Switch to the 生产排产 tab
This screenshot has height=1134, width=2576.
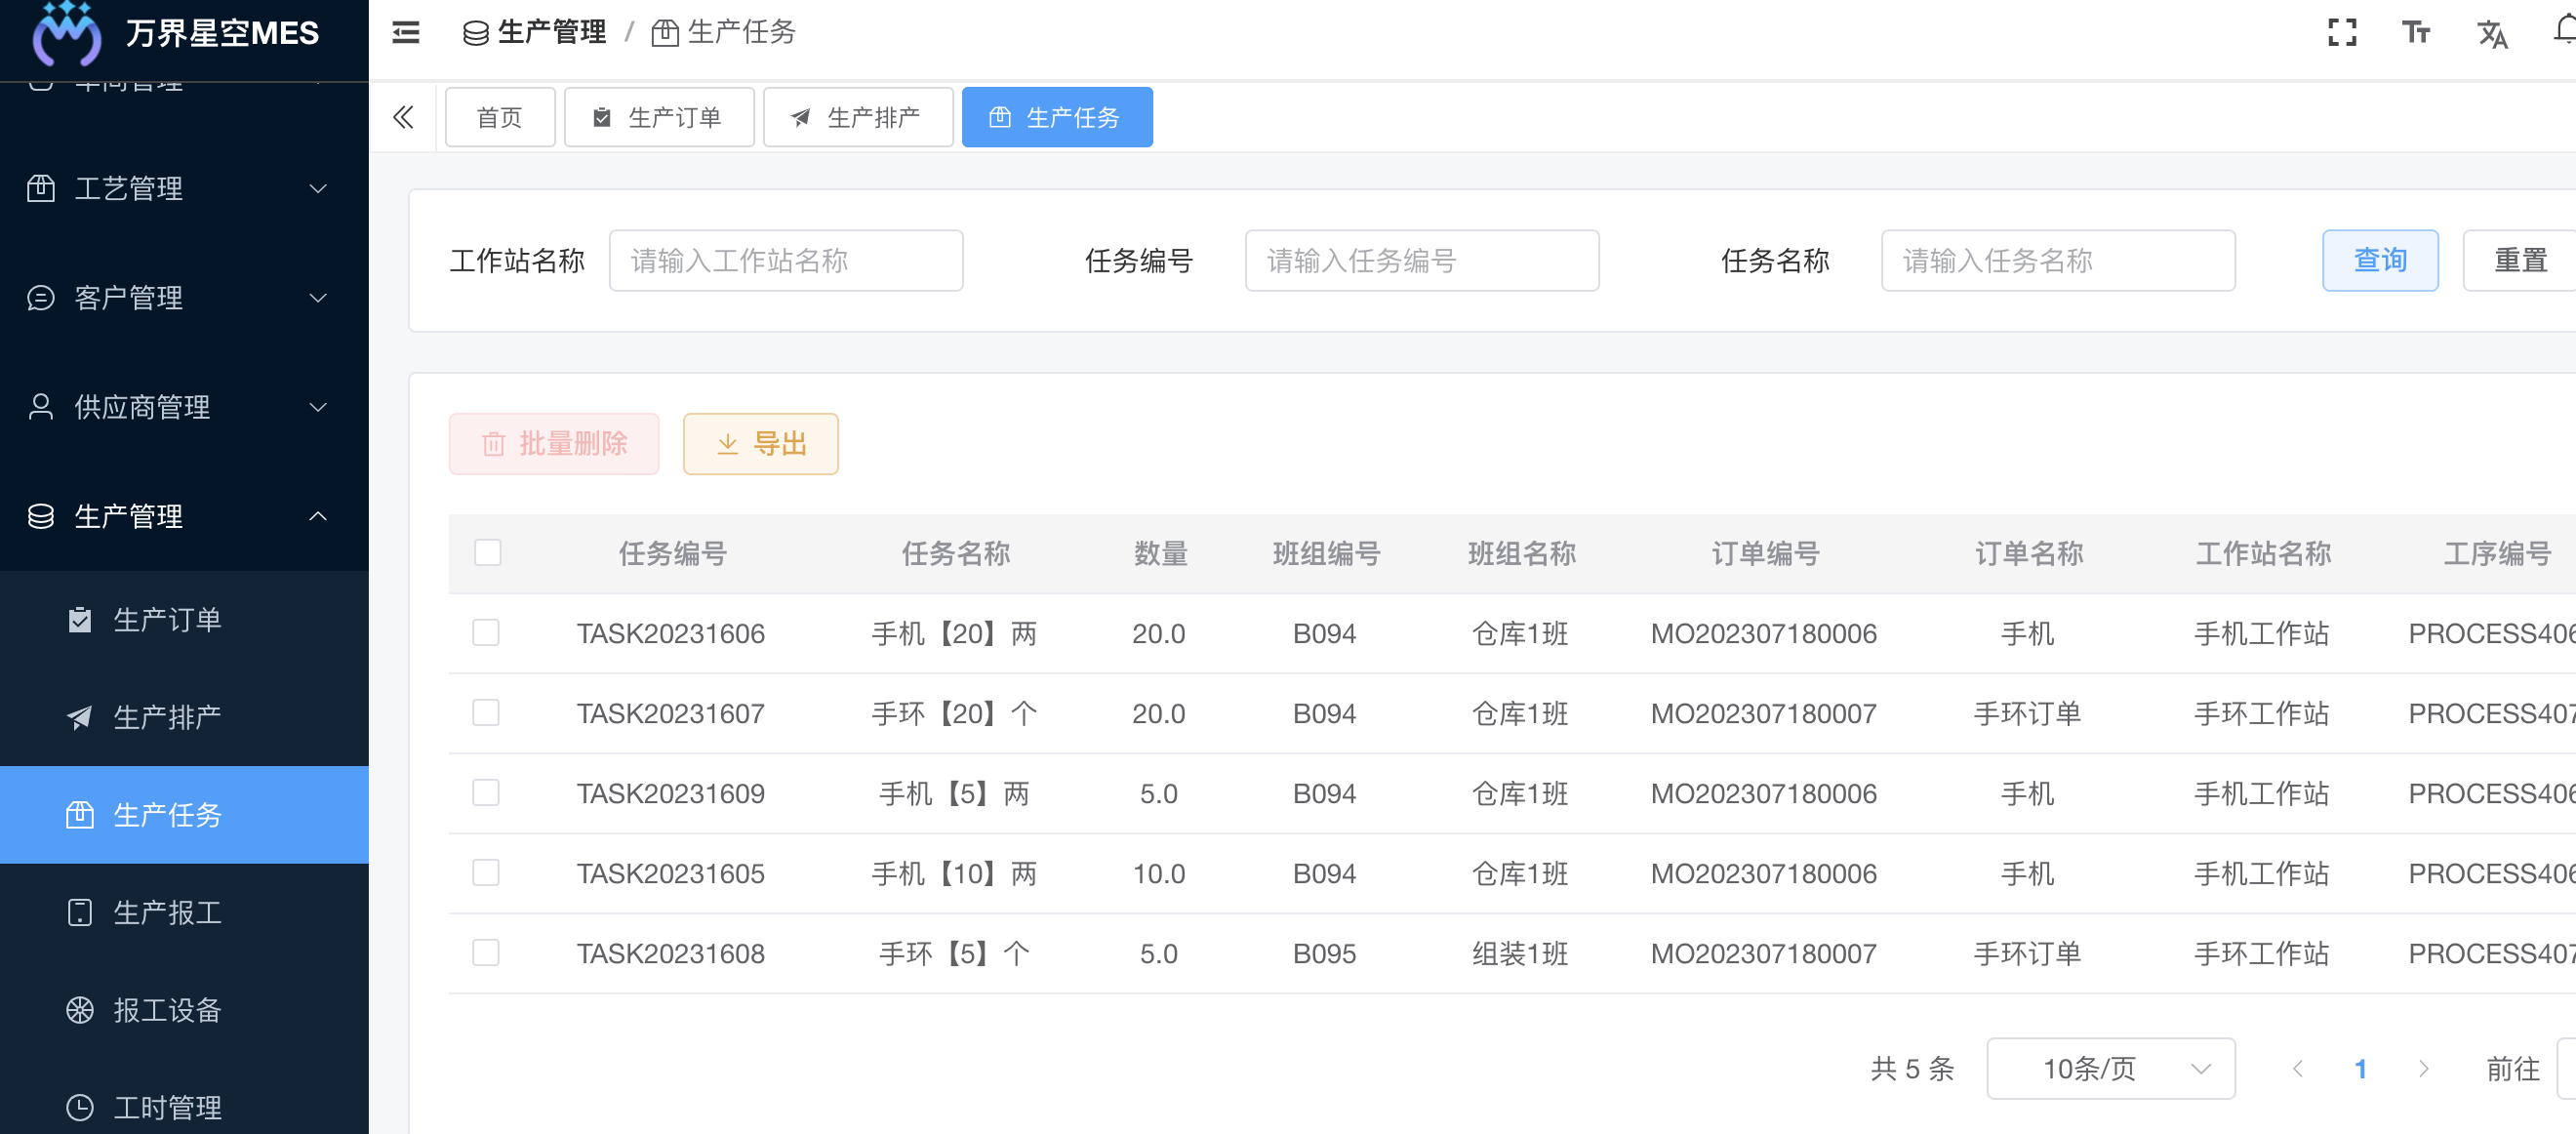[x=857, y=118]
